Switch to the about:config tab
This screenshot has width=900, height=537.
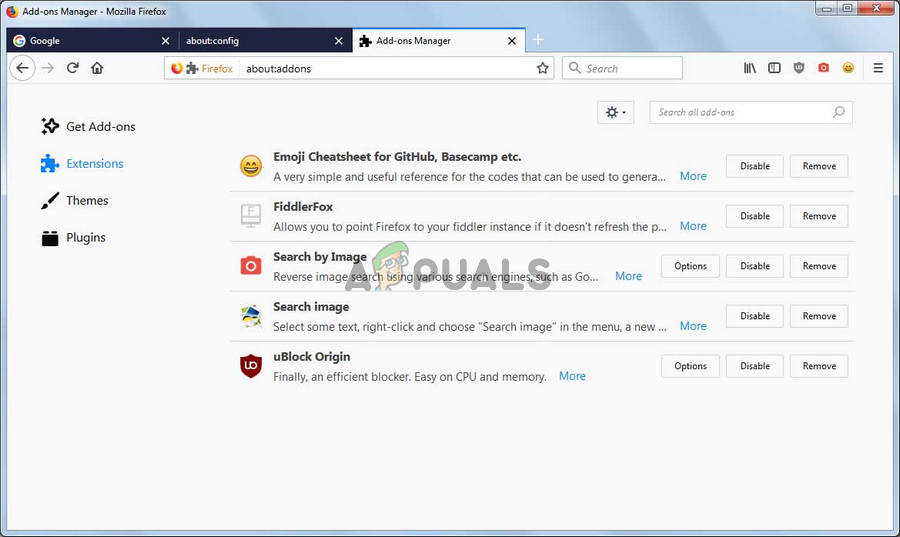click(x=265, y=41)
